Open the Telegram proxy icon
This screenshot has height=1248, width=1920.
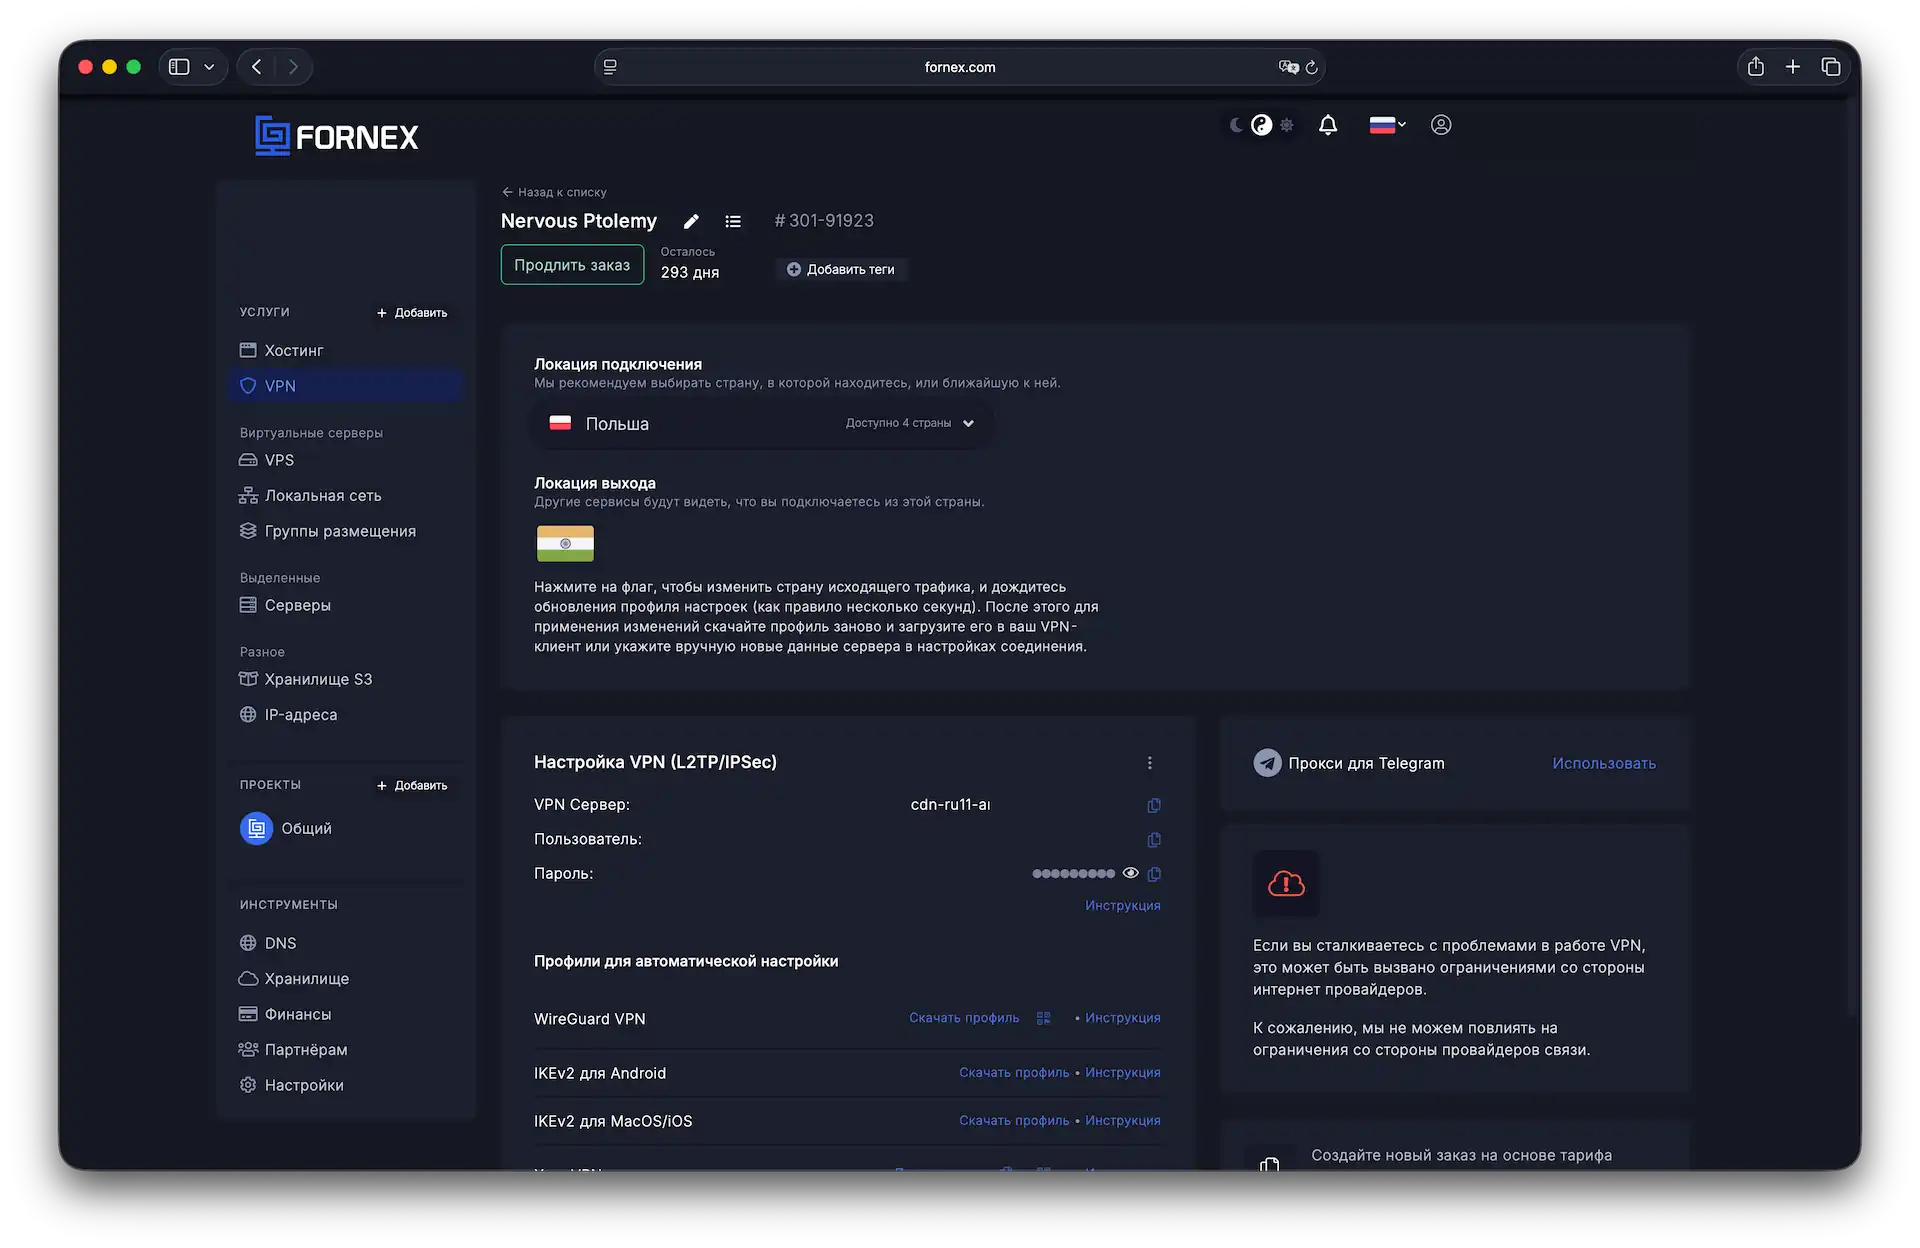1266,762
